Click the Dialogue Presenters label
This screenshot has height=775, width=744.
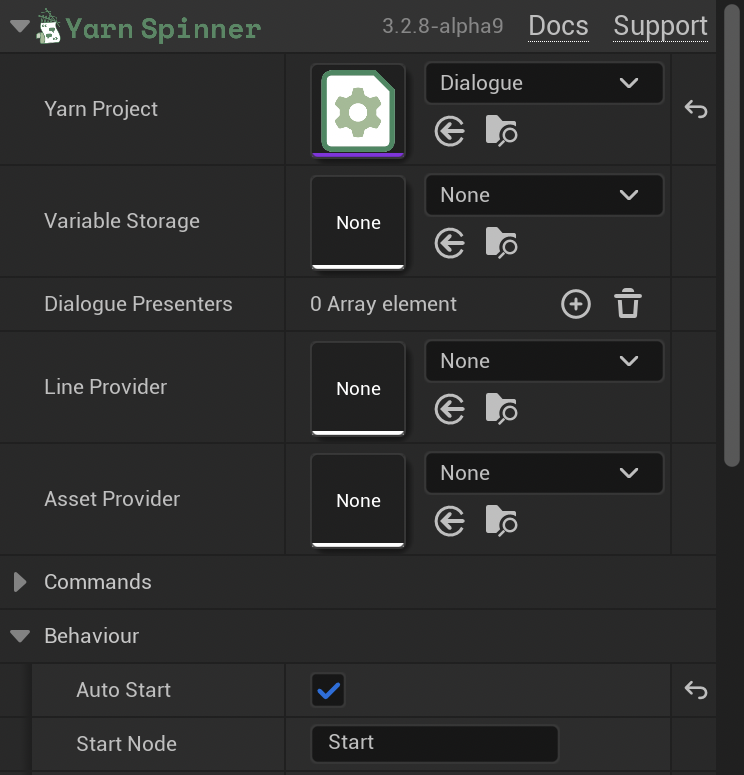coord(138,304)
